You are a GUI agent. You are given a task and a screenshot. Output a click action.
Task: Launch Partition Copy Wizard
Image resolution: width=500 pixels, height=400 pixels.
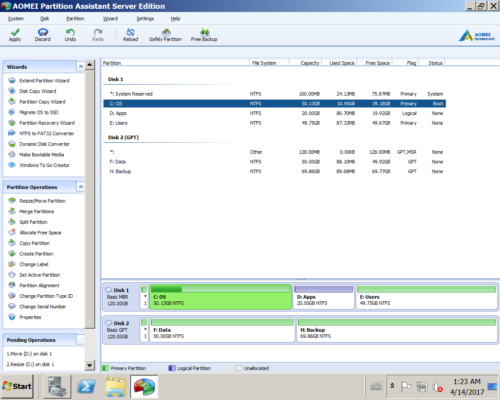point(37,102)
